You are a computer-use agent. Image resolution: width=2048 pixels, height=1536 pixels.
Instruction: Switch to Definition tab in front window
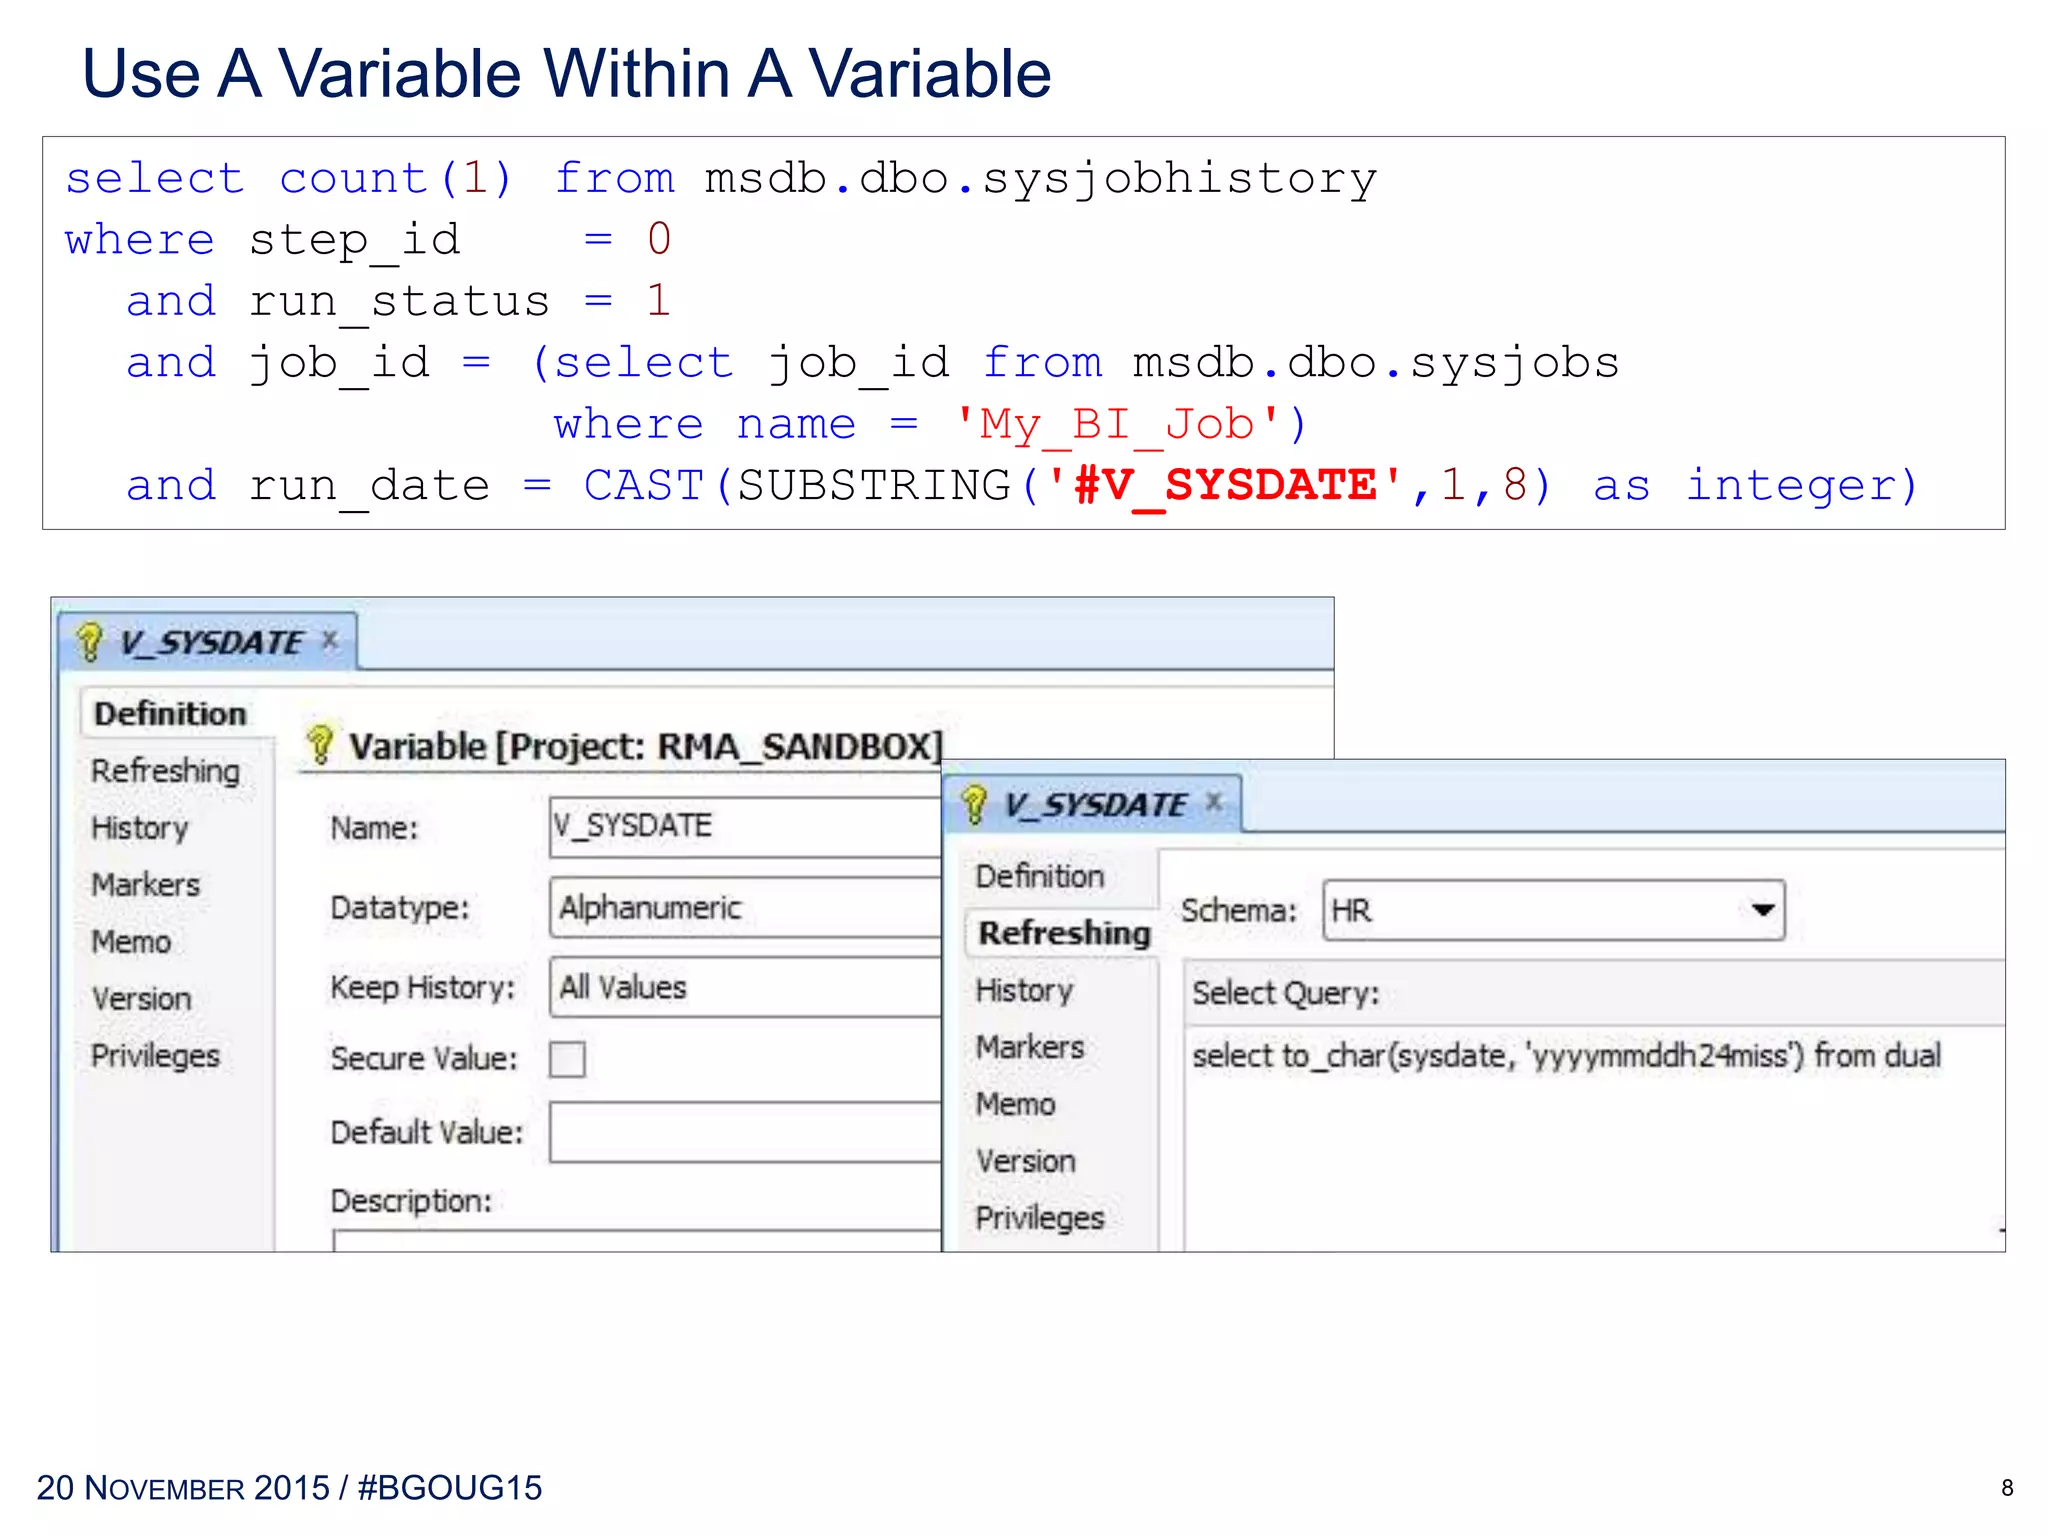(1040, 876)
